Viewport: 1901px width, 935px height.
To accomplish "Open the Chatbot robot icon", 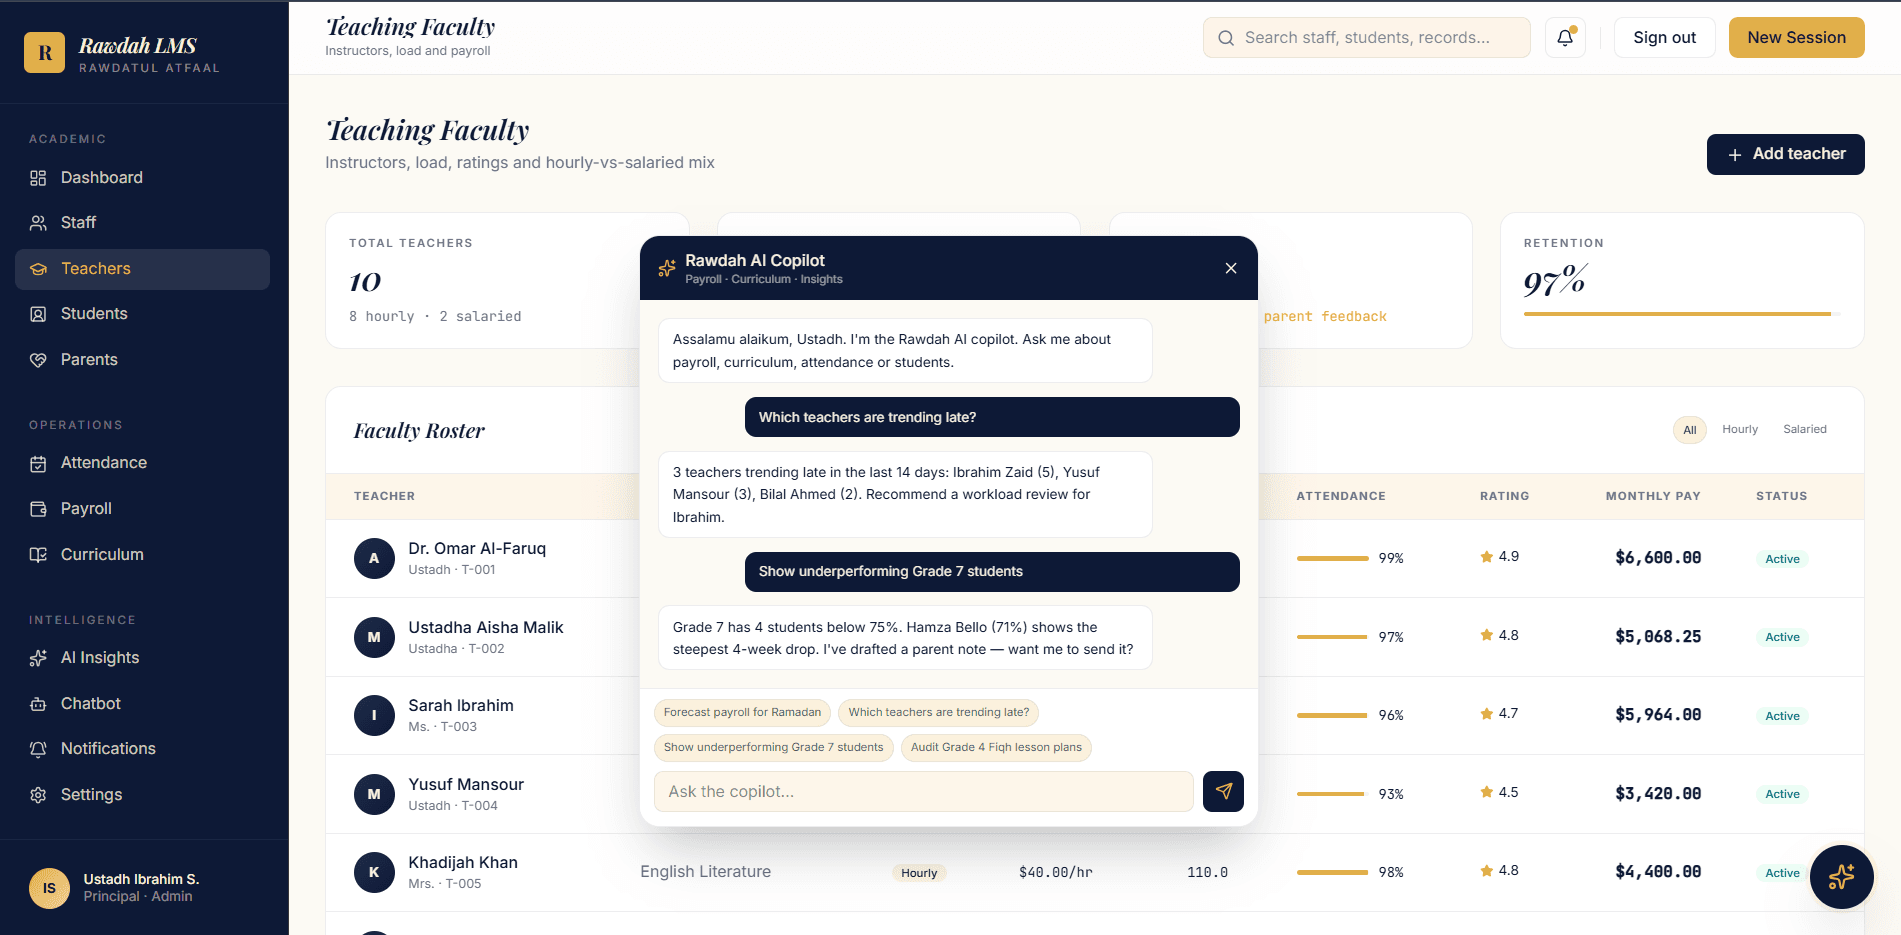I will (38, 704).
